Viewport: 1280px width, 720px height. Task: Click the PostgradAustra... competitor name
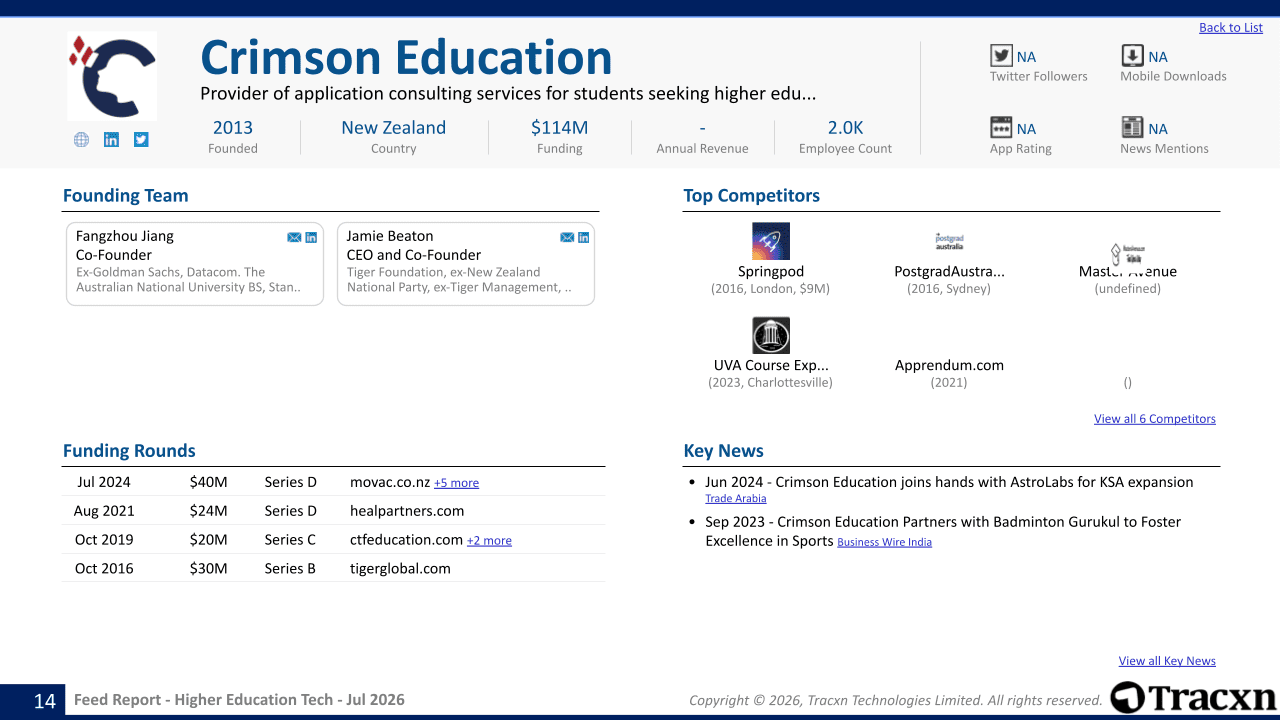950,272
